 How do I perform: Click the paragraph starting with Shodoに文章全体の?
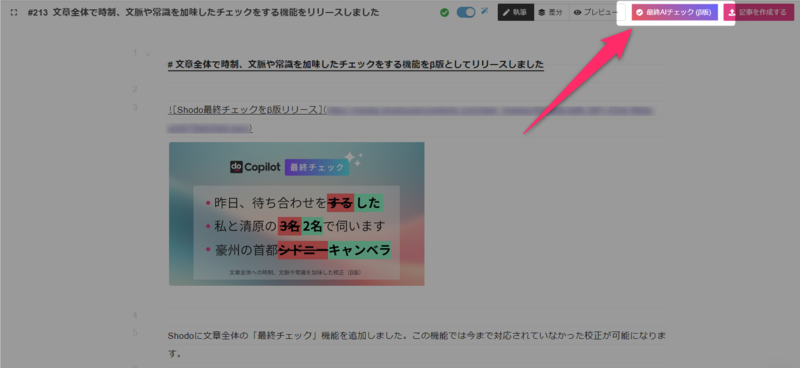coord(418,344)
